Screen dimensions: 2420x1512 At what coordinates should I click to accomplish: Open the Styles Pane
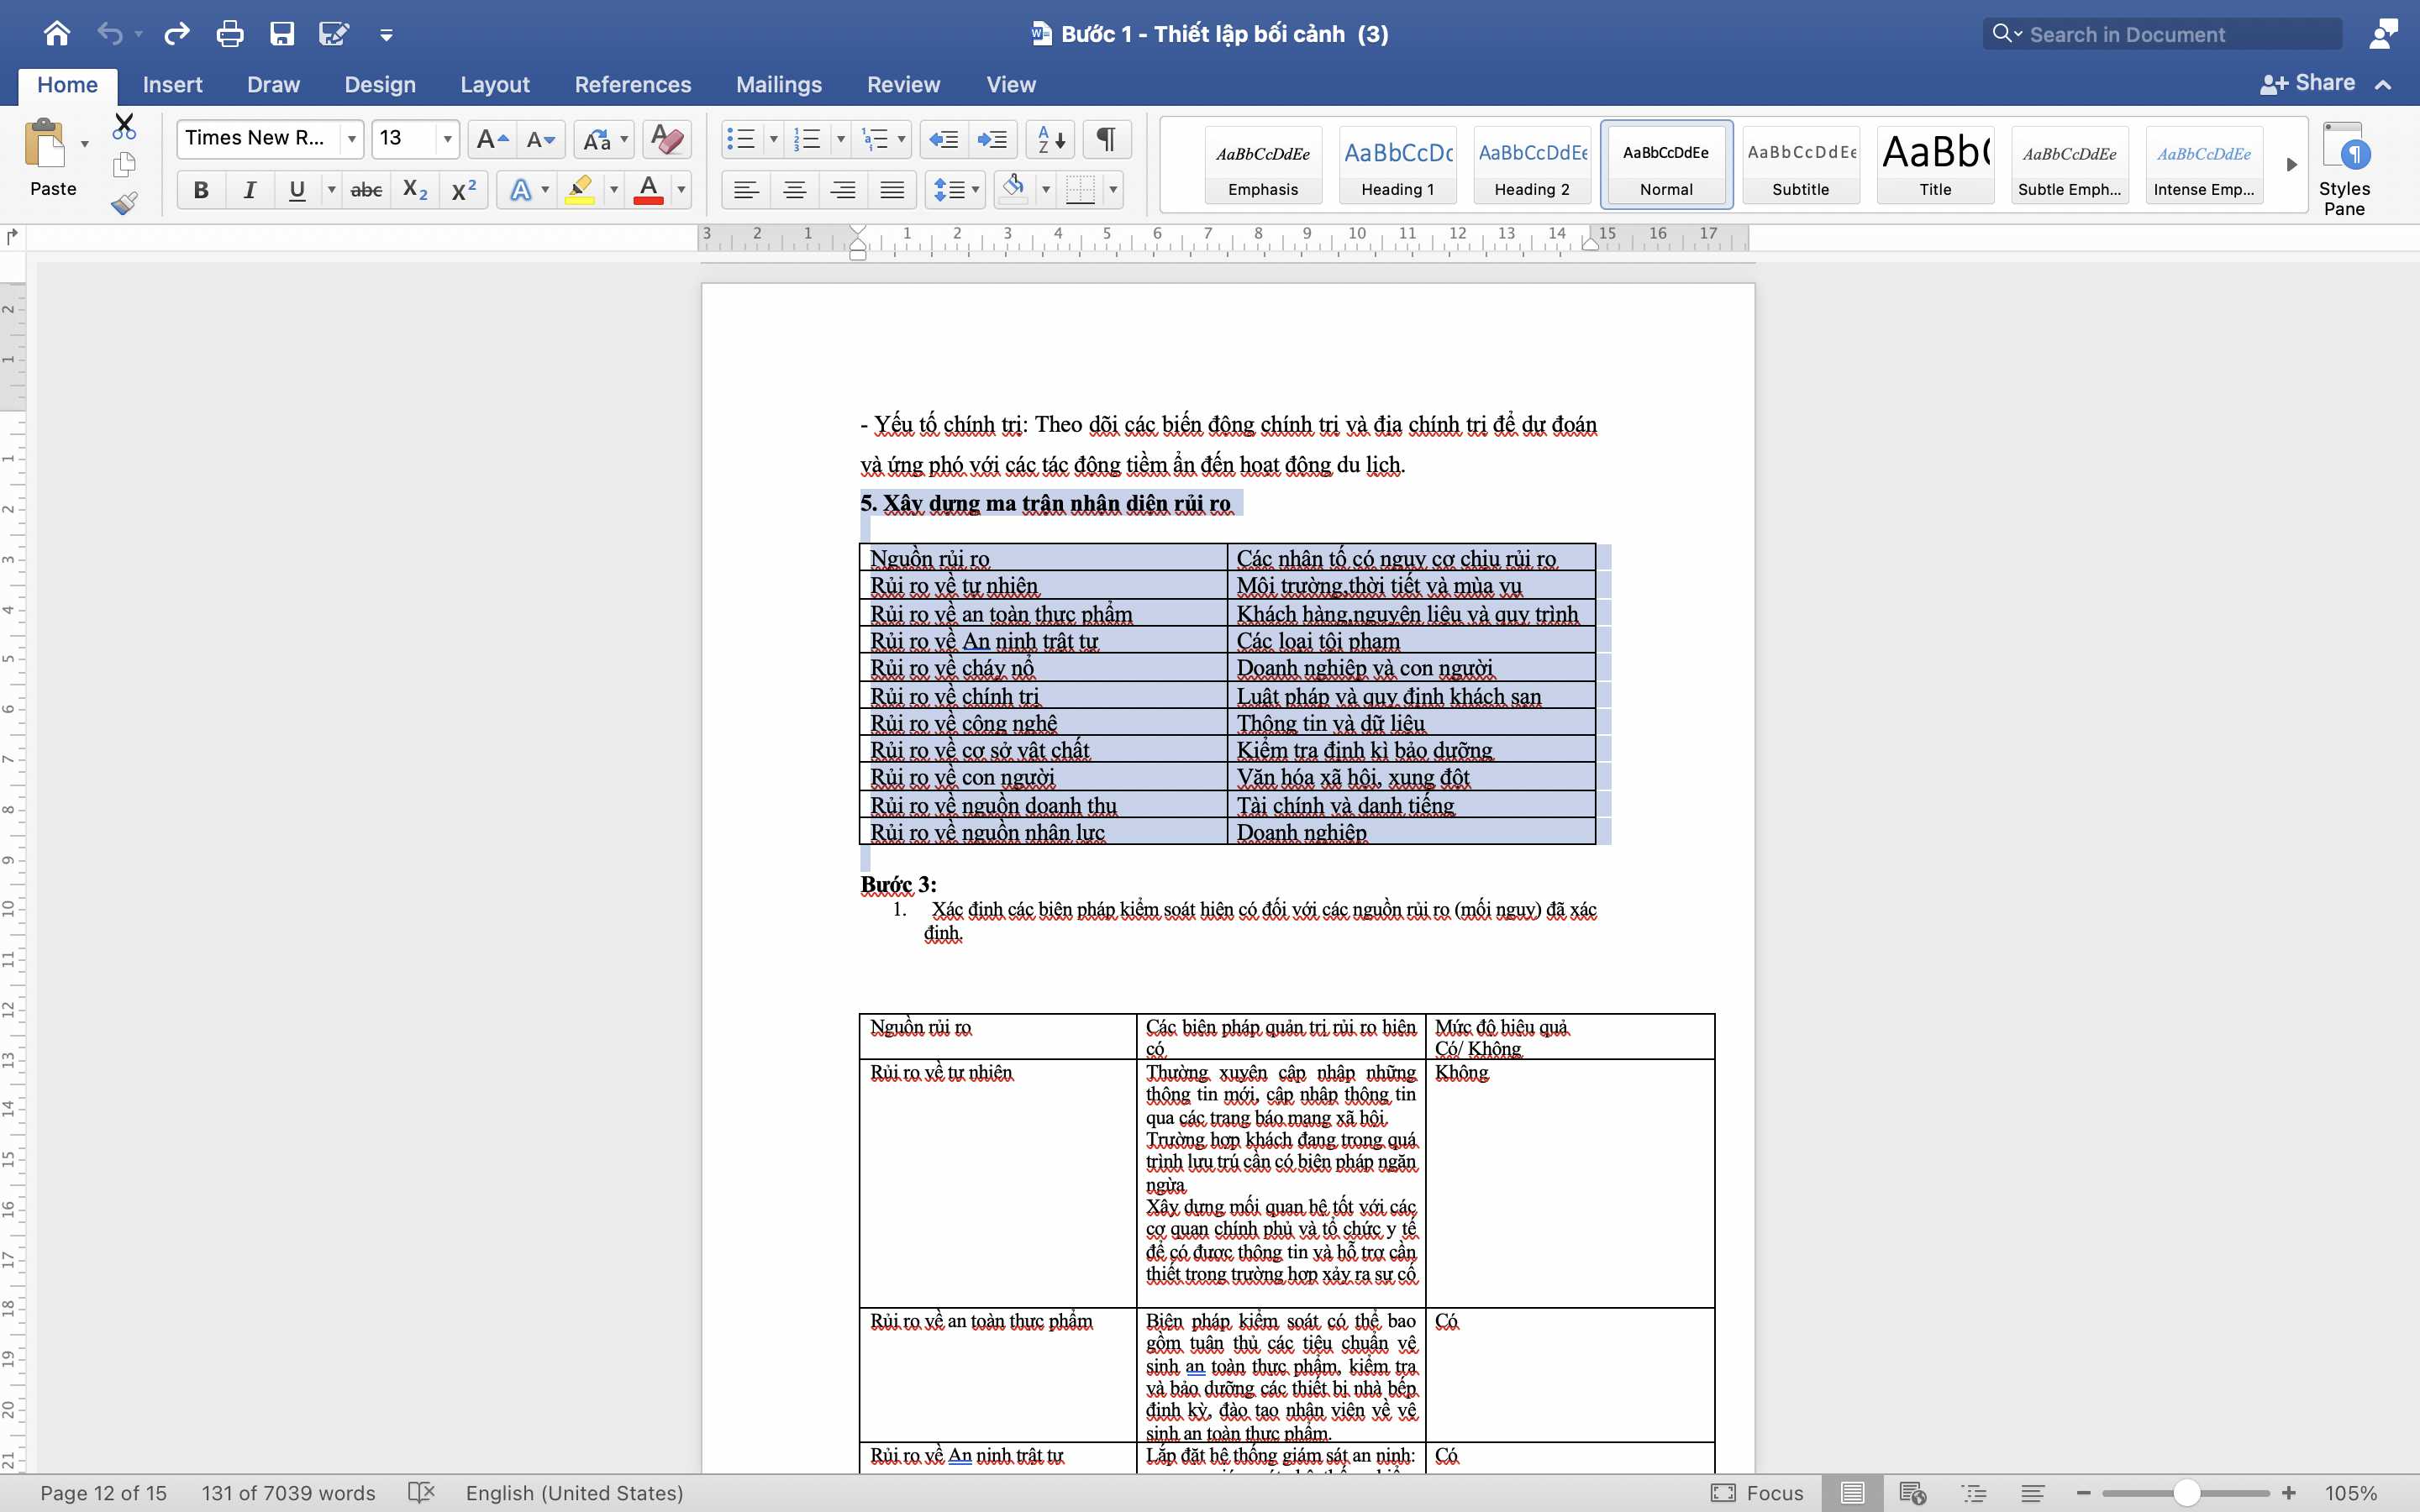(2344, 168)
